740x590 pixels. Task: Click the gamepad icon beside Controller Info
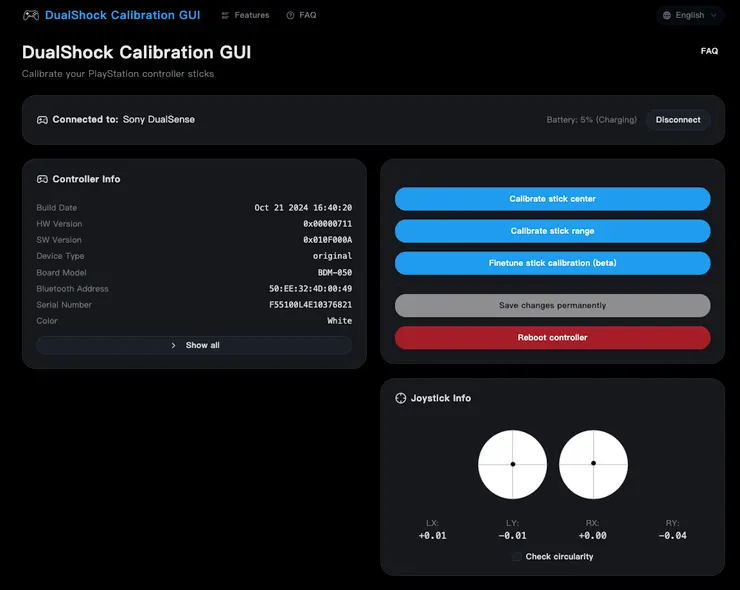(42, 179)
